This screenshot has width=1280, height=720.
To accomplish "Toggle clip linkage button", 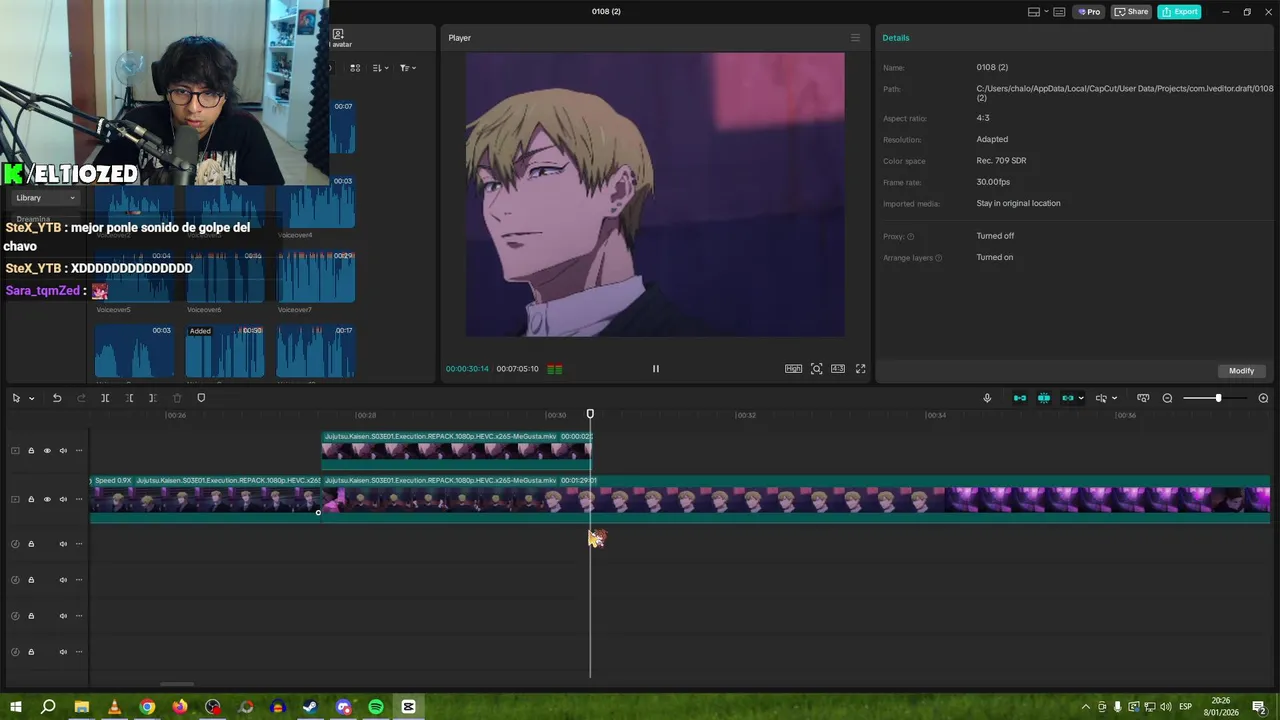I will coord(1068,398).
